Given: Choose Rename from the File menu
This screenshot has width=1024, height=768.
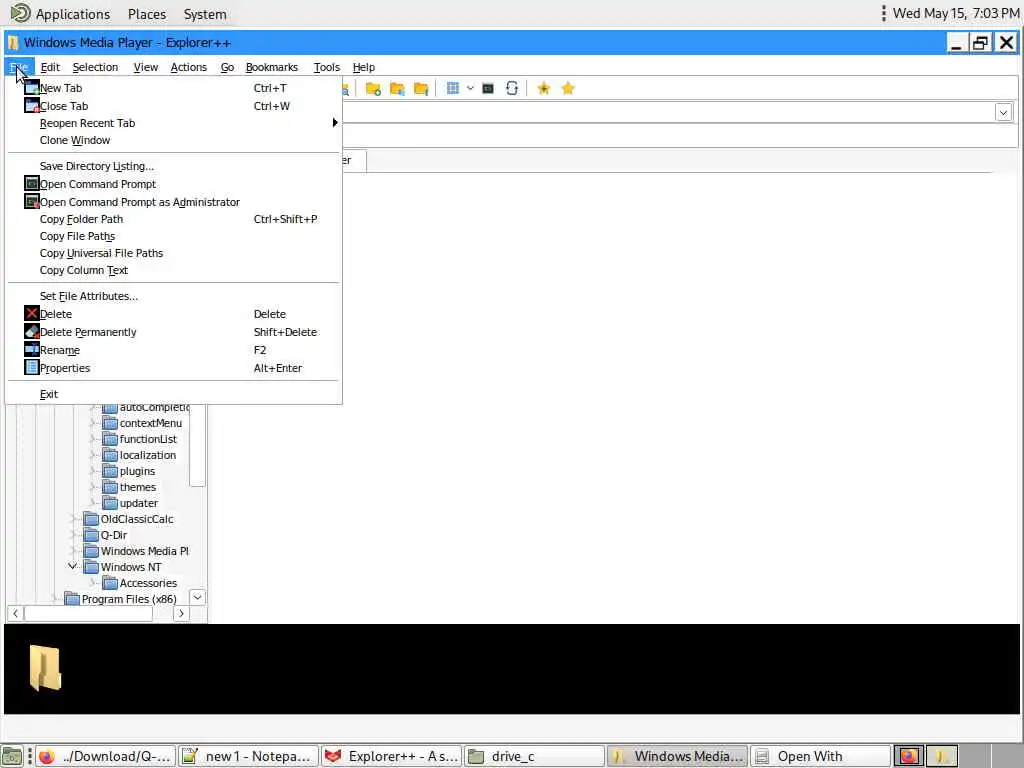Looking at the screenshot, I should (173, 350).
